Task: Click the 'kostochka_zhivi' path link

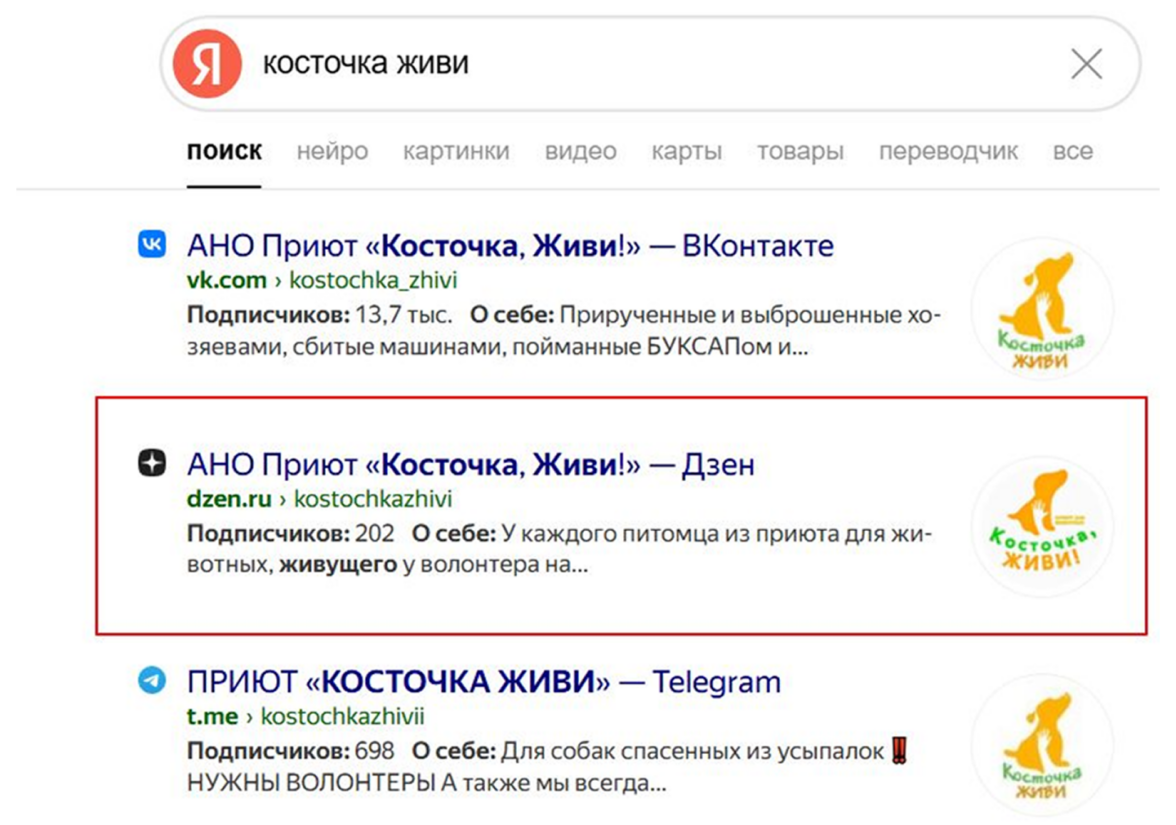Action: tap(373, 280)
